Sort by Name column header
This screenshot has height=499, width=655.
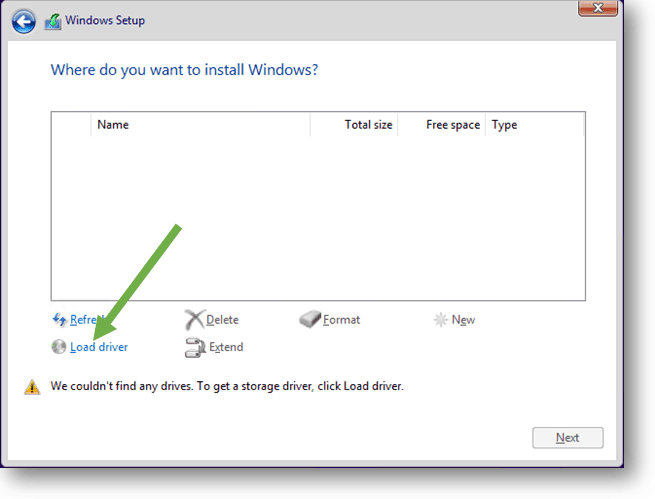200,124
